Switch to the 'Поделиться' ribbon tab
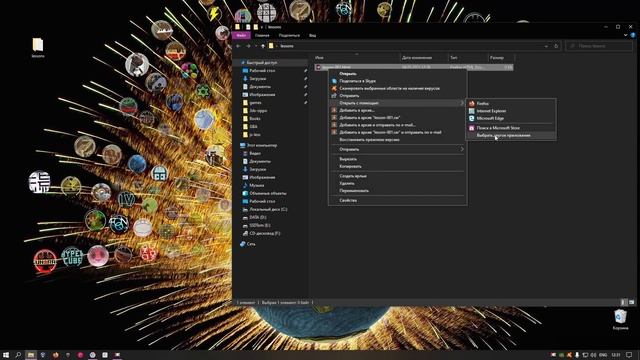Viewport: 640px width, 360px height. 289,36
